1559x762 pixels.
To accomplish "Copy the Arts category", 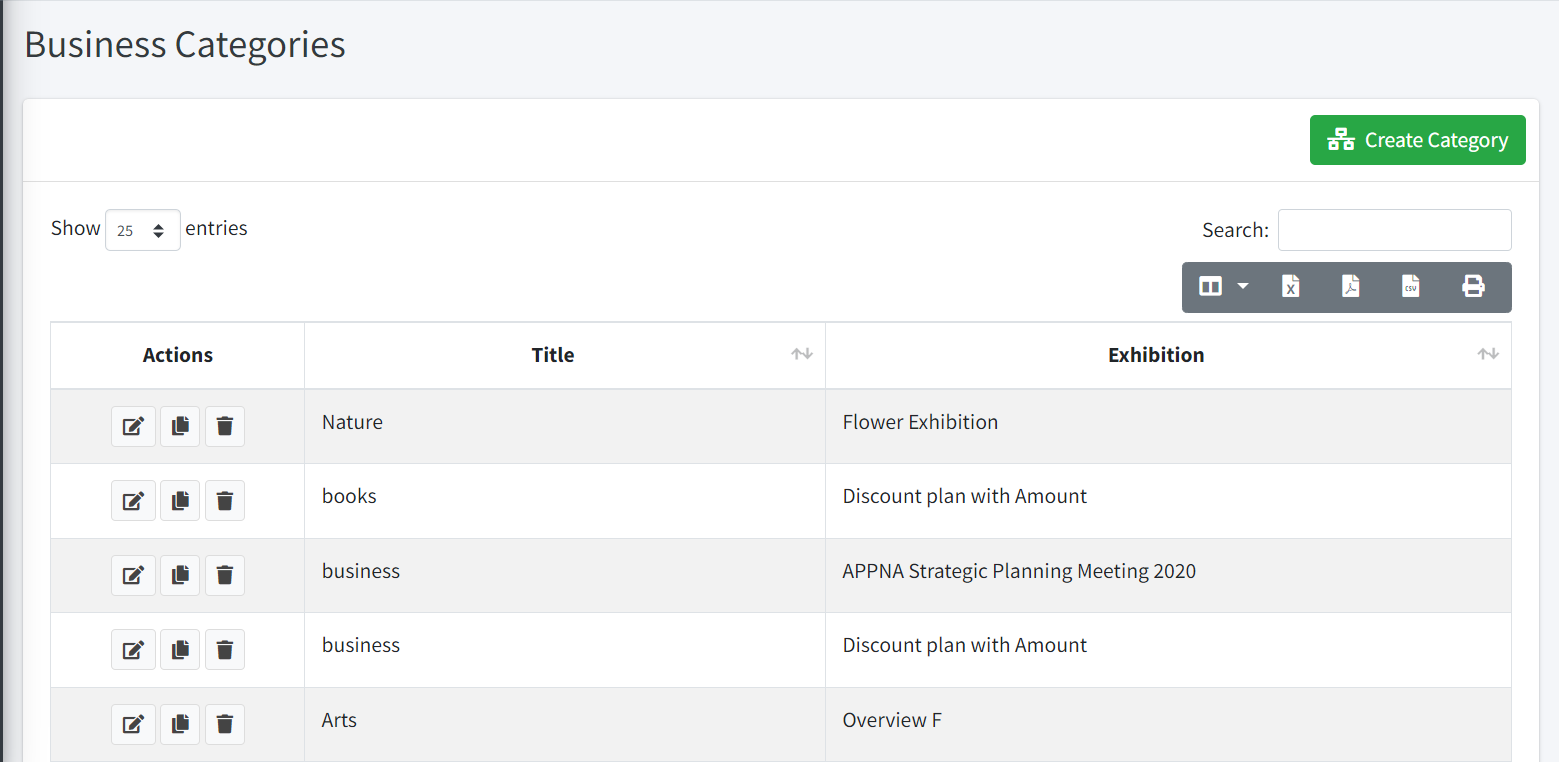I will point(180,724).
